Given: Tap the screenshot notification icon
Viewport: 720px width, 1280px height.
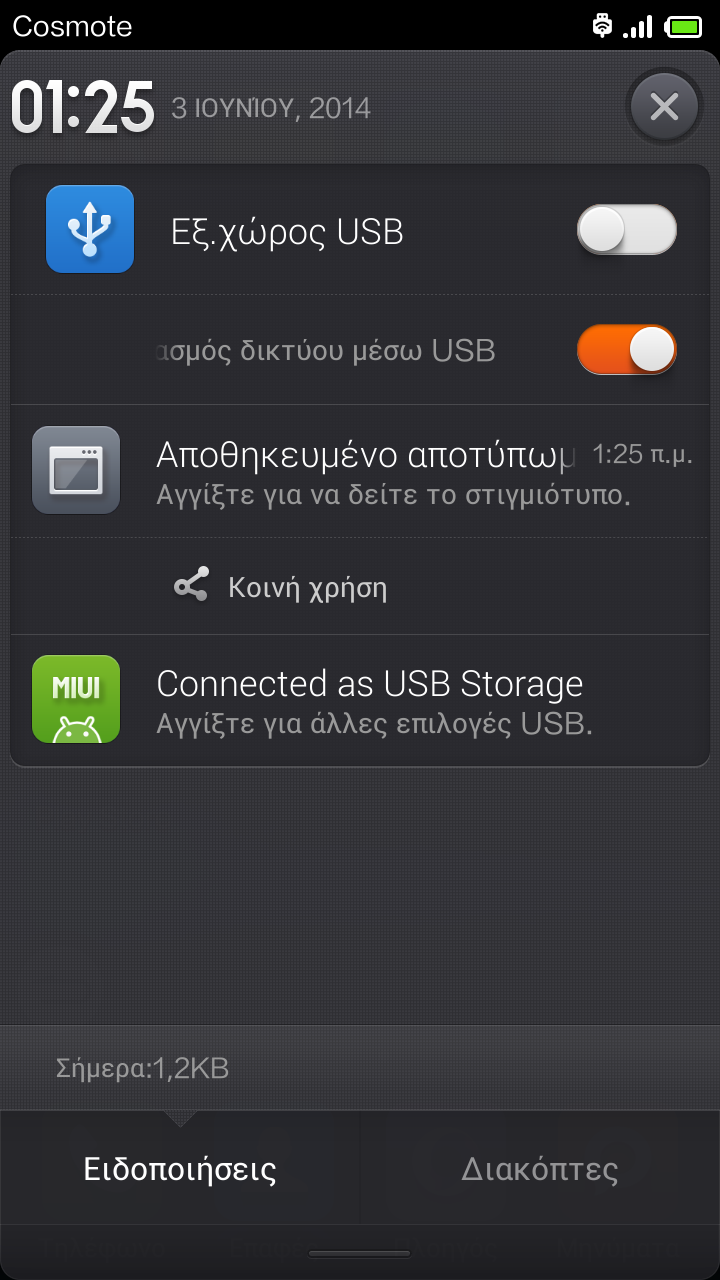Looking at the screenshot, I should (x=76, y=470).
